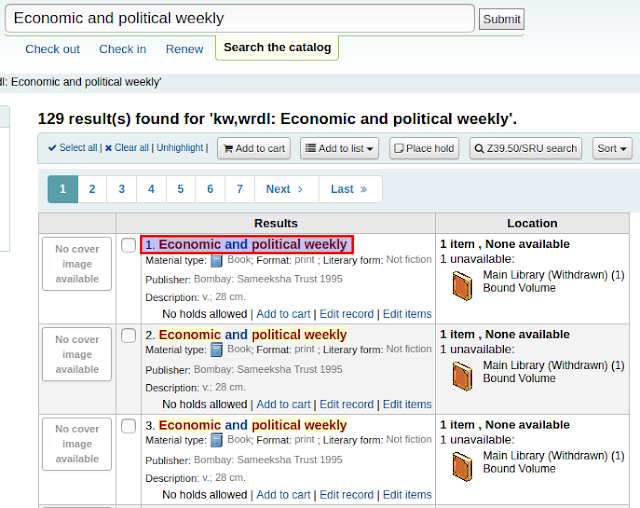This screenshot has height=508, width=640.
Task: Jump to Last results page
Action: 349,189
